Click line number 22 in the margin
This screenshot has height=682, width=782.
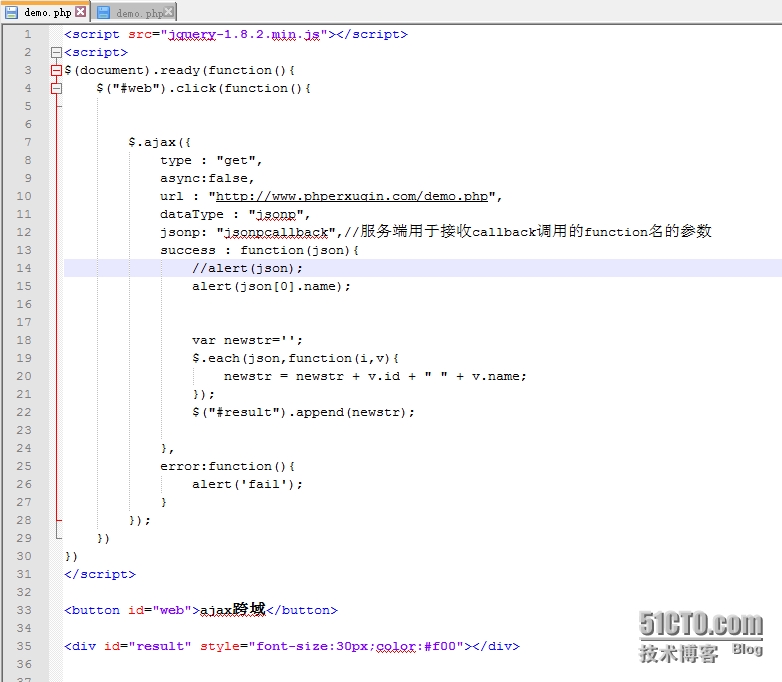pos(24,412)
